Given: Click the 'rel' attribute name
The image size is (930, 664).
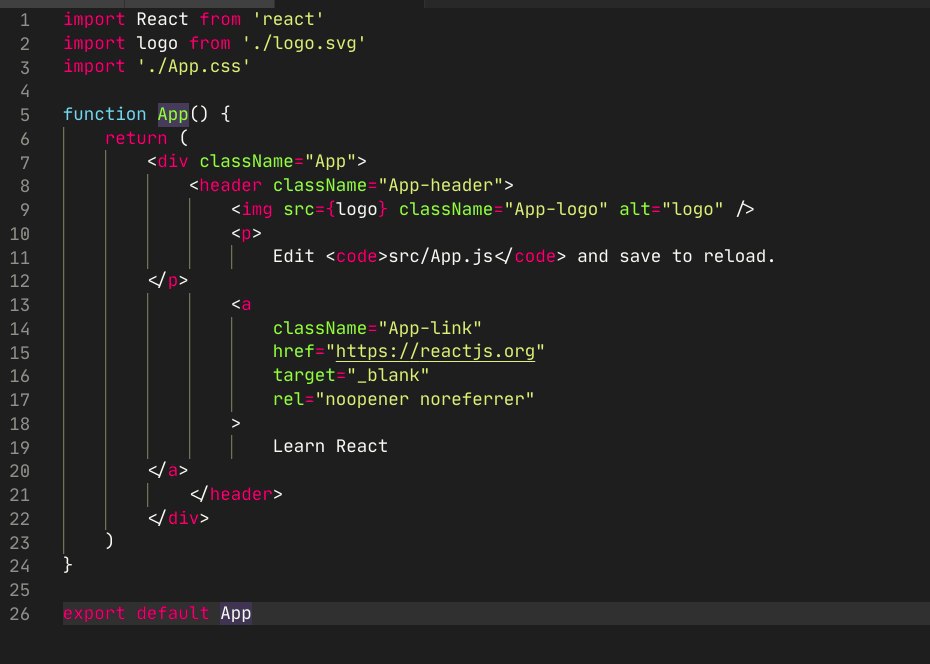Looking at the screenshot, I should tap(288, 399).
